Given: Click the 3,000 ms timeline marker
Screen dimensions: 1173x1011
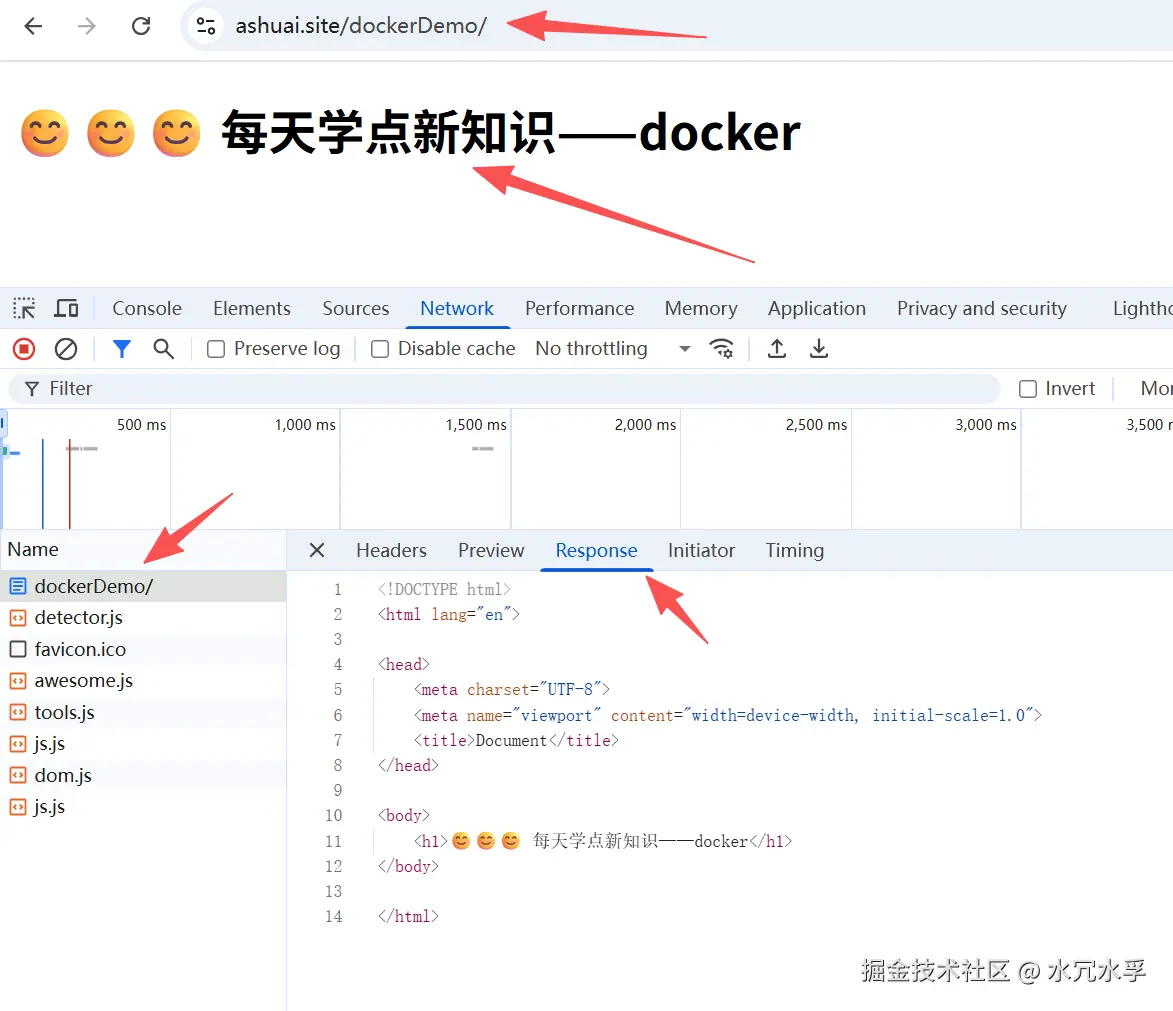Looking at the screenshot, I should tap(985, 424).
